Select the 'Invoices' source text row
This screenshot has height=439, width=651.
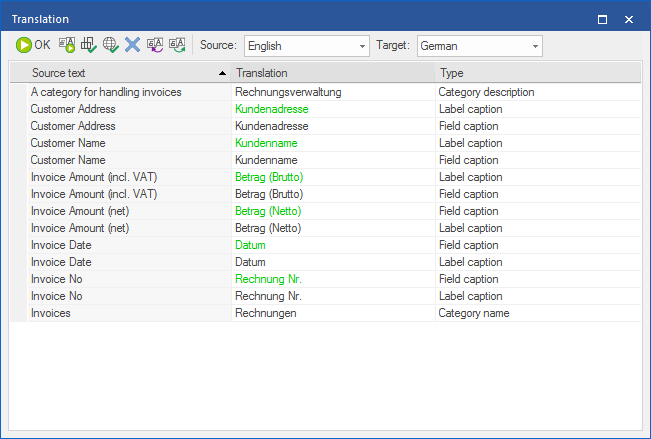(x=50, y=313)
